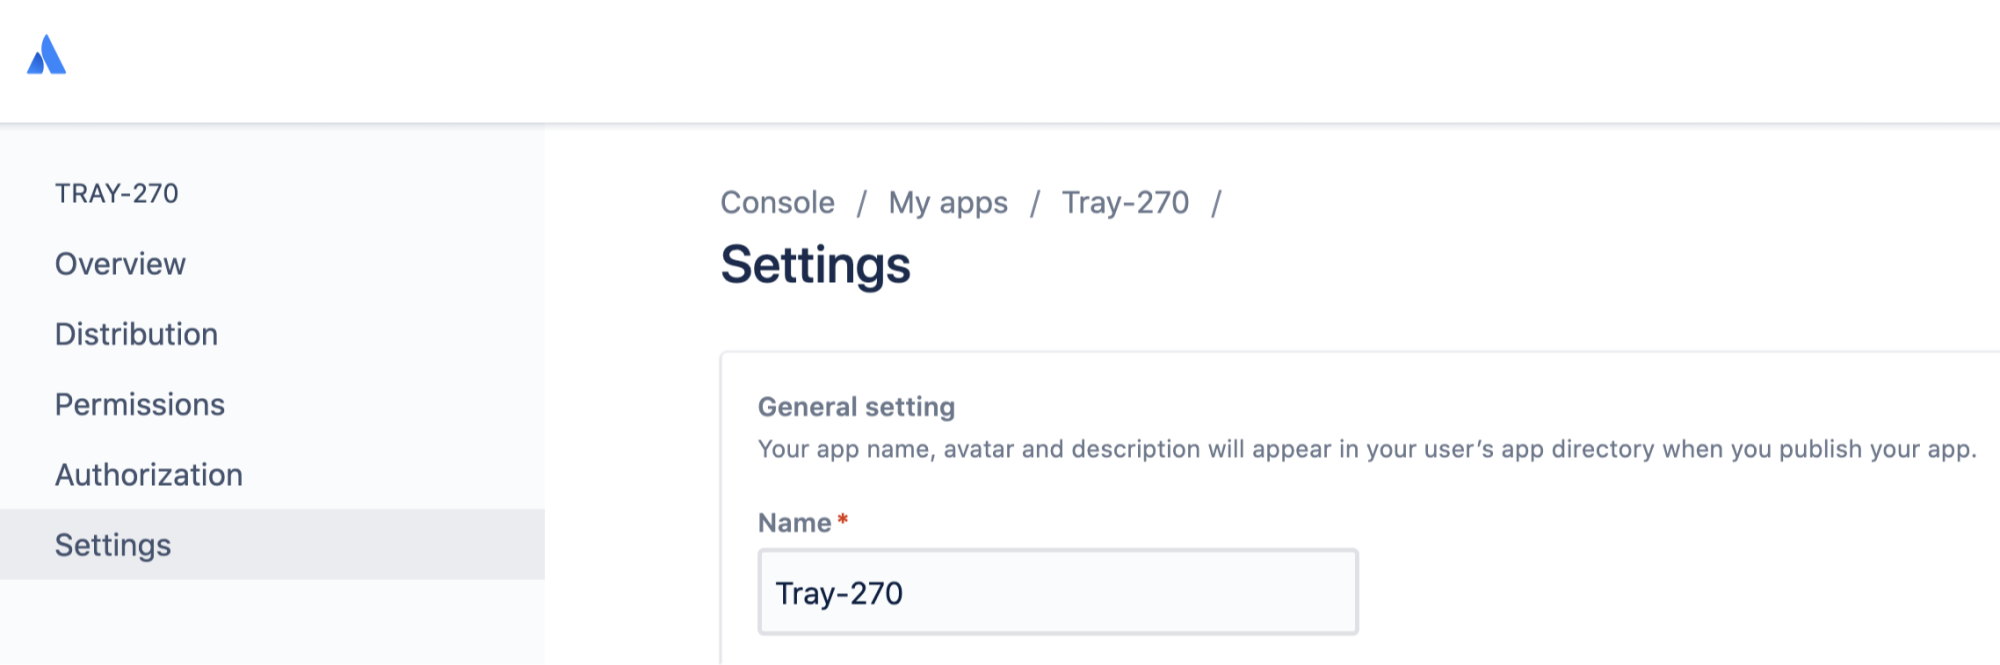Open My apps breadcrumb link
The height and width of the screenshot is (665, 2000).
(948, 203)
